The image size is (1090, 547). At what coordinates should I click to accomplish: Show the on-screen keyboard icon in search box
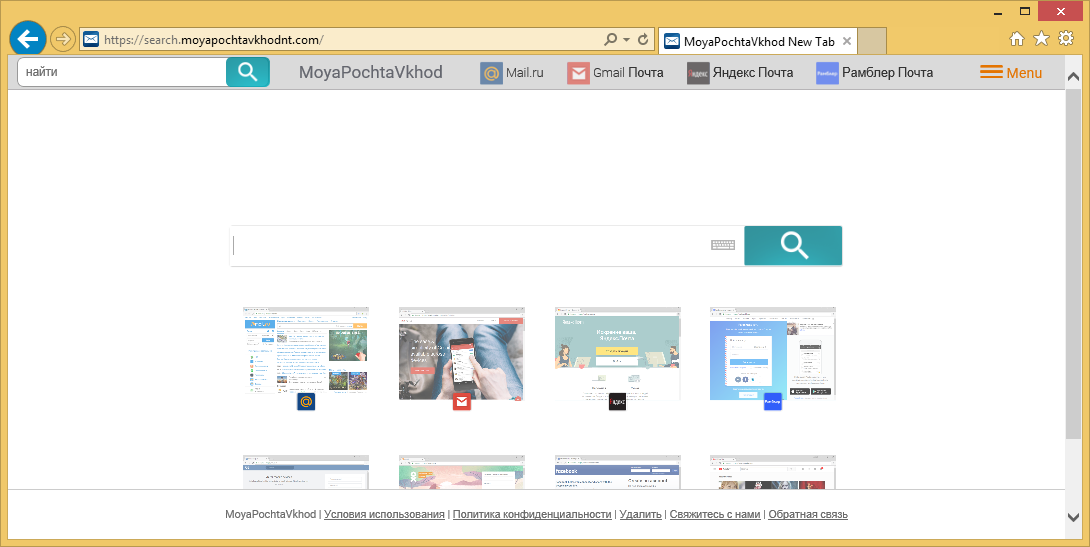723,245
